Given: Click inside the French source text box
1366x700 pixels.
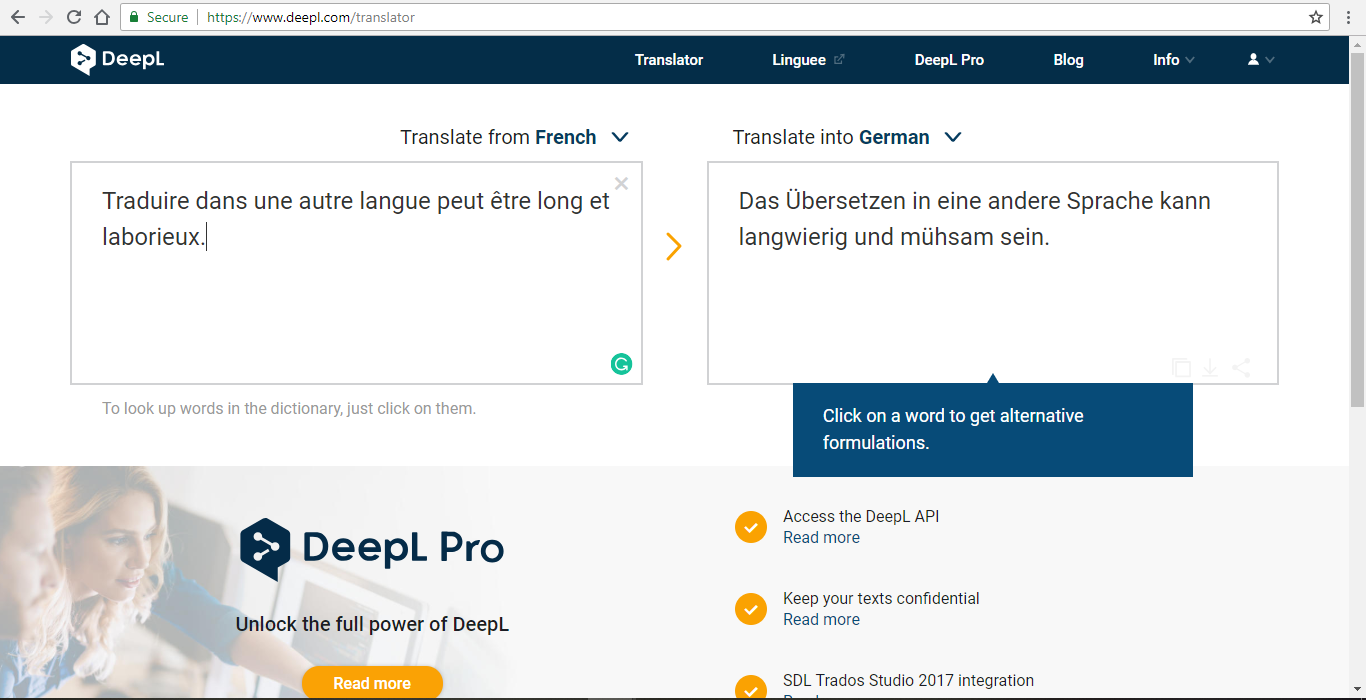Looking at the screenshot, I should pyautogui.click(x=356, y=273).
